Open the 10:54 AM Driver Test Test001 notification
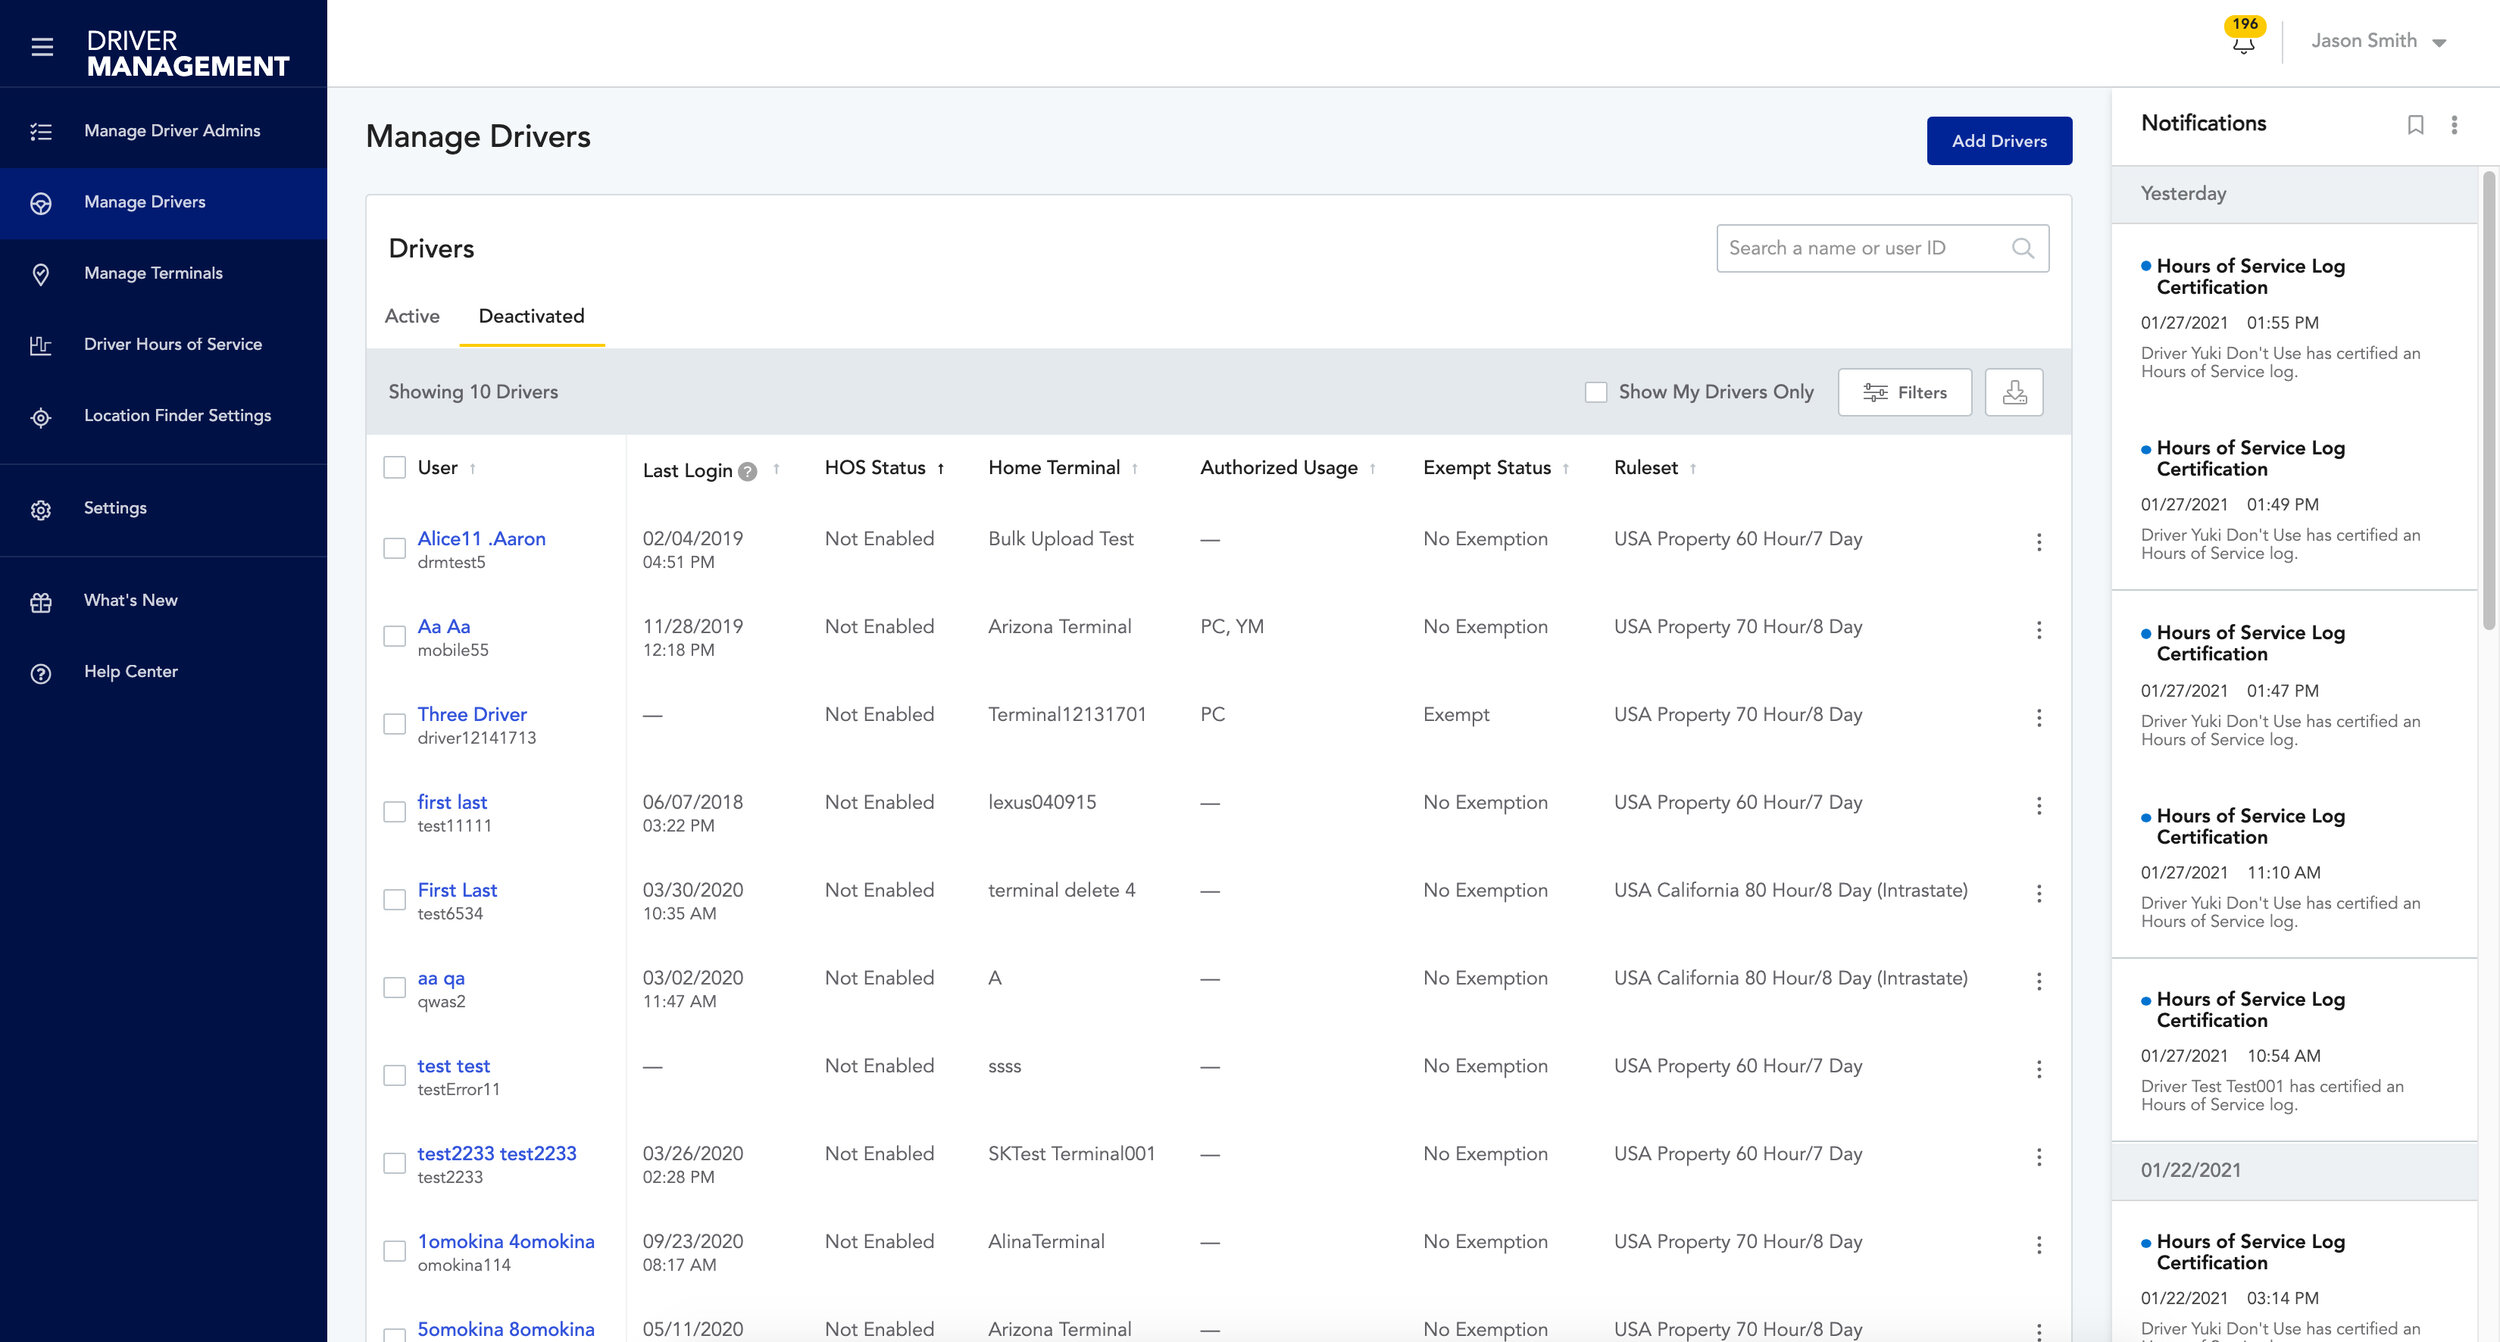 [2294, 1050]
